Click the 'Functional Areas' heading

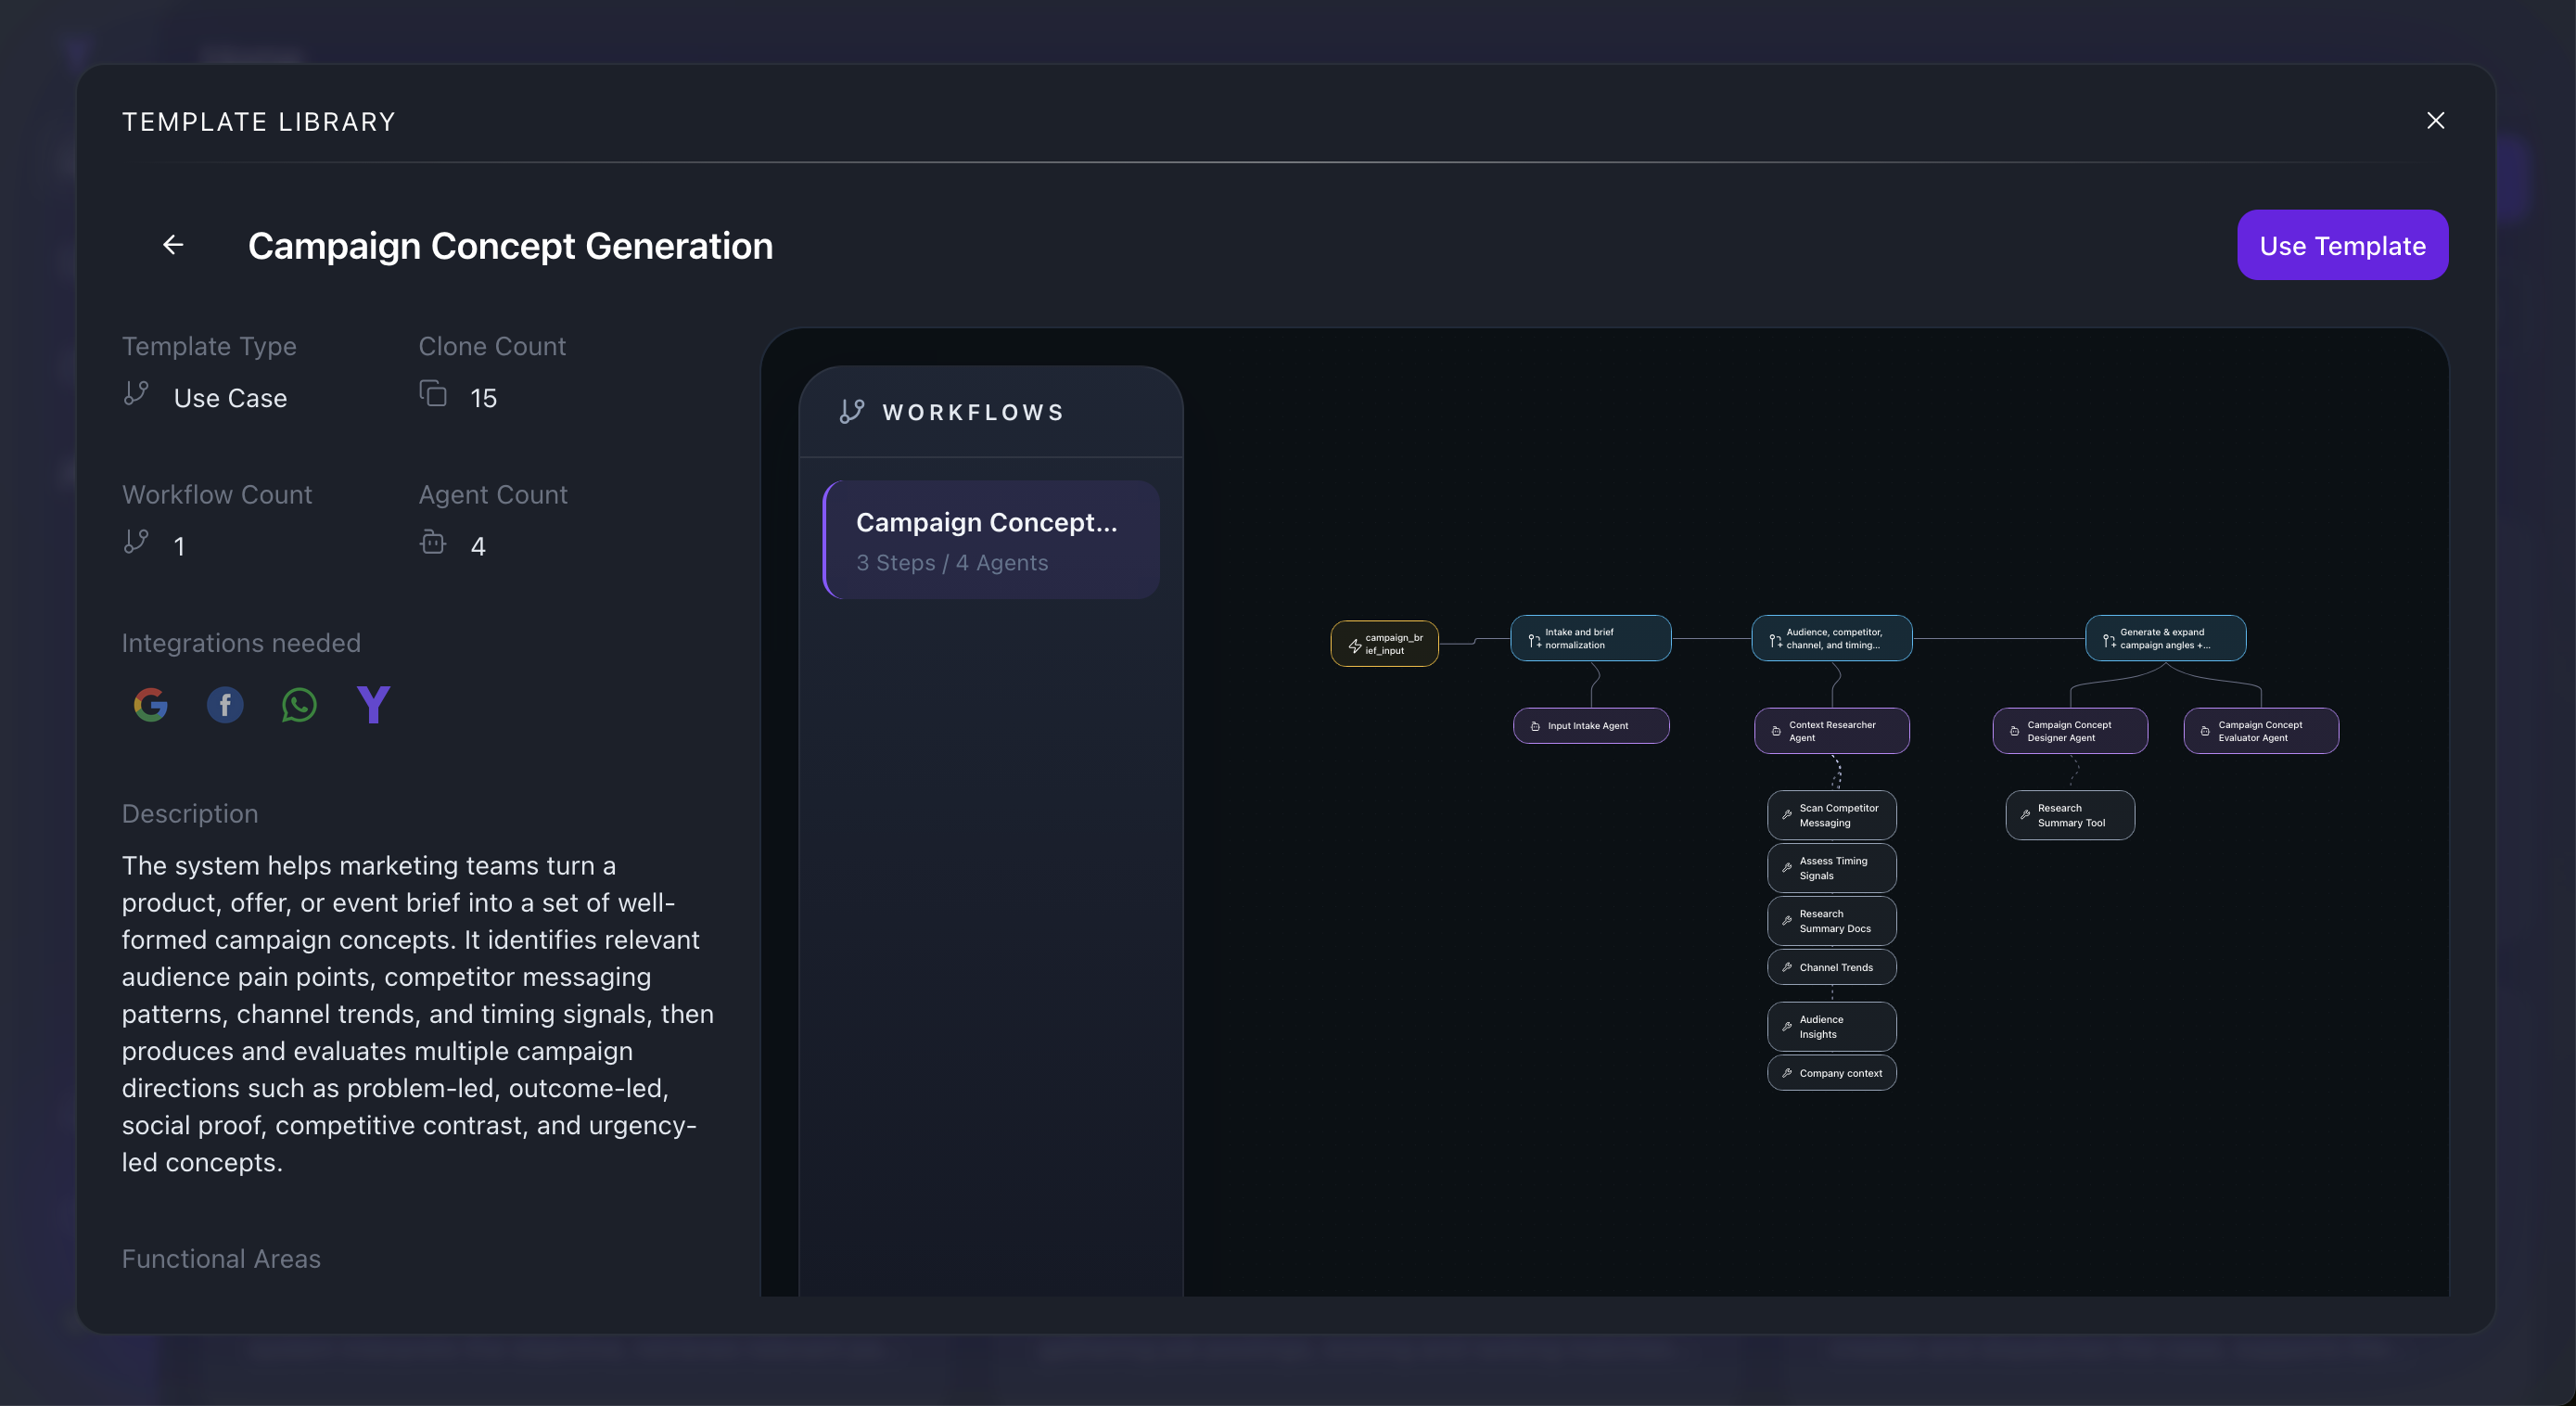point(221,1259)
